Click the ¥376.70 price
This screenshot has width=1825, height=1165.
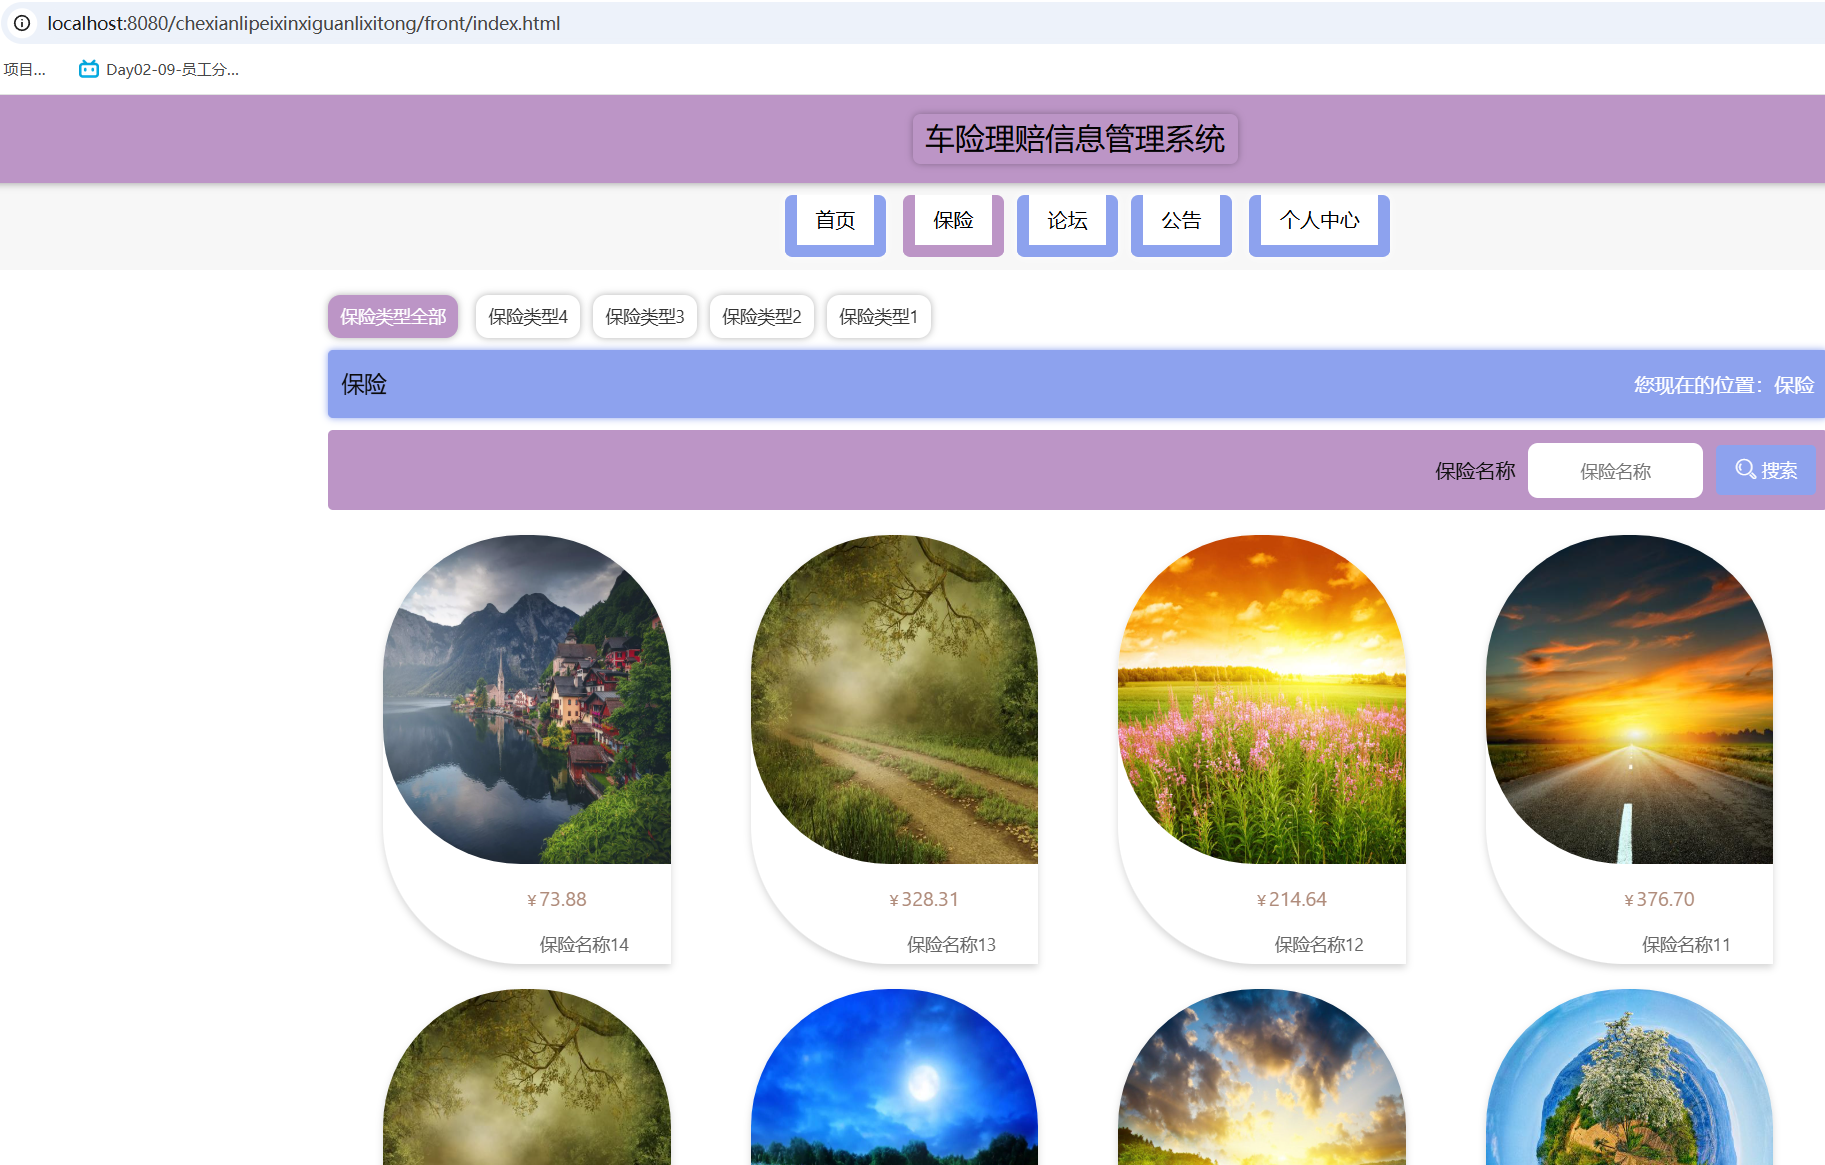1659,900
